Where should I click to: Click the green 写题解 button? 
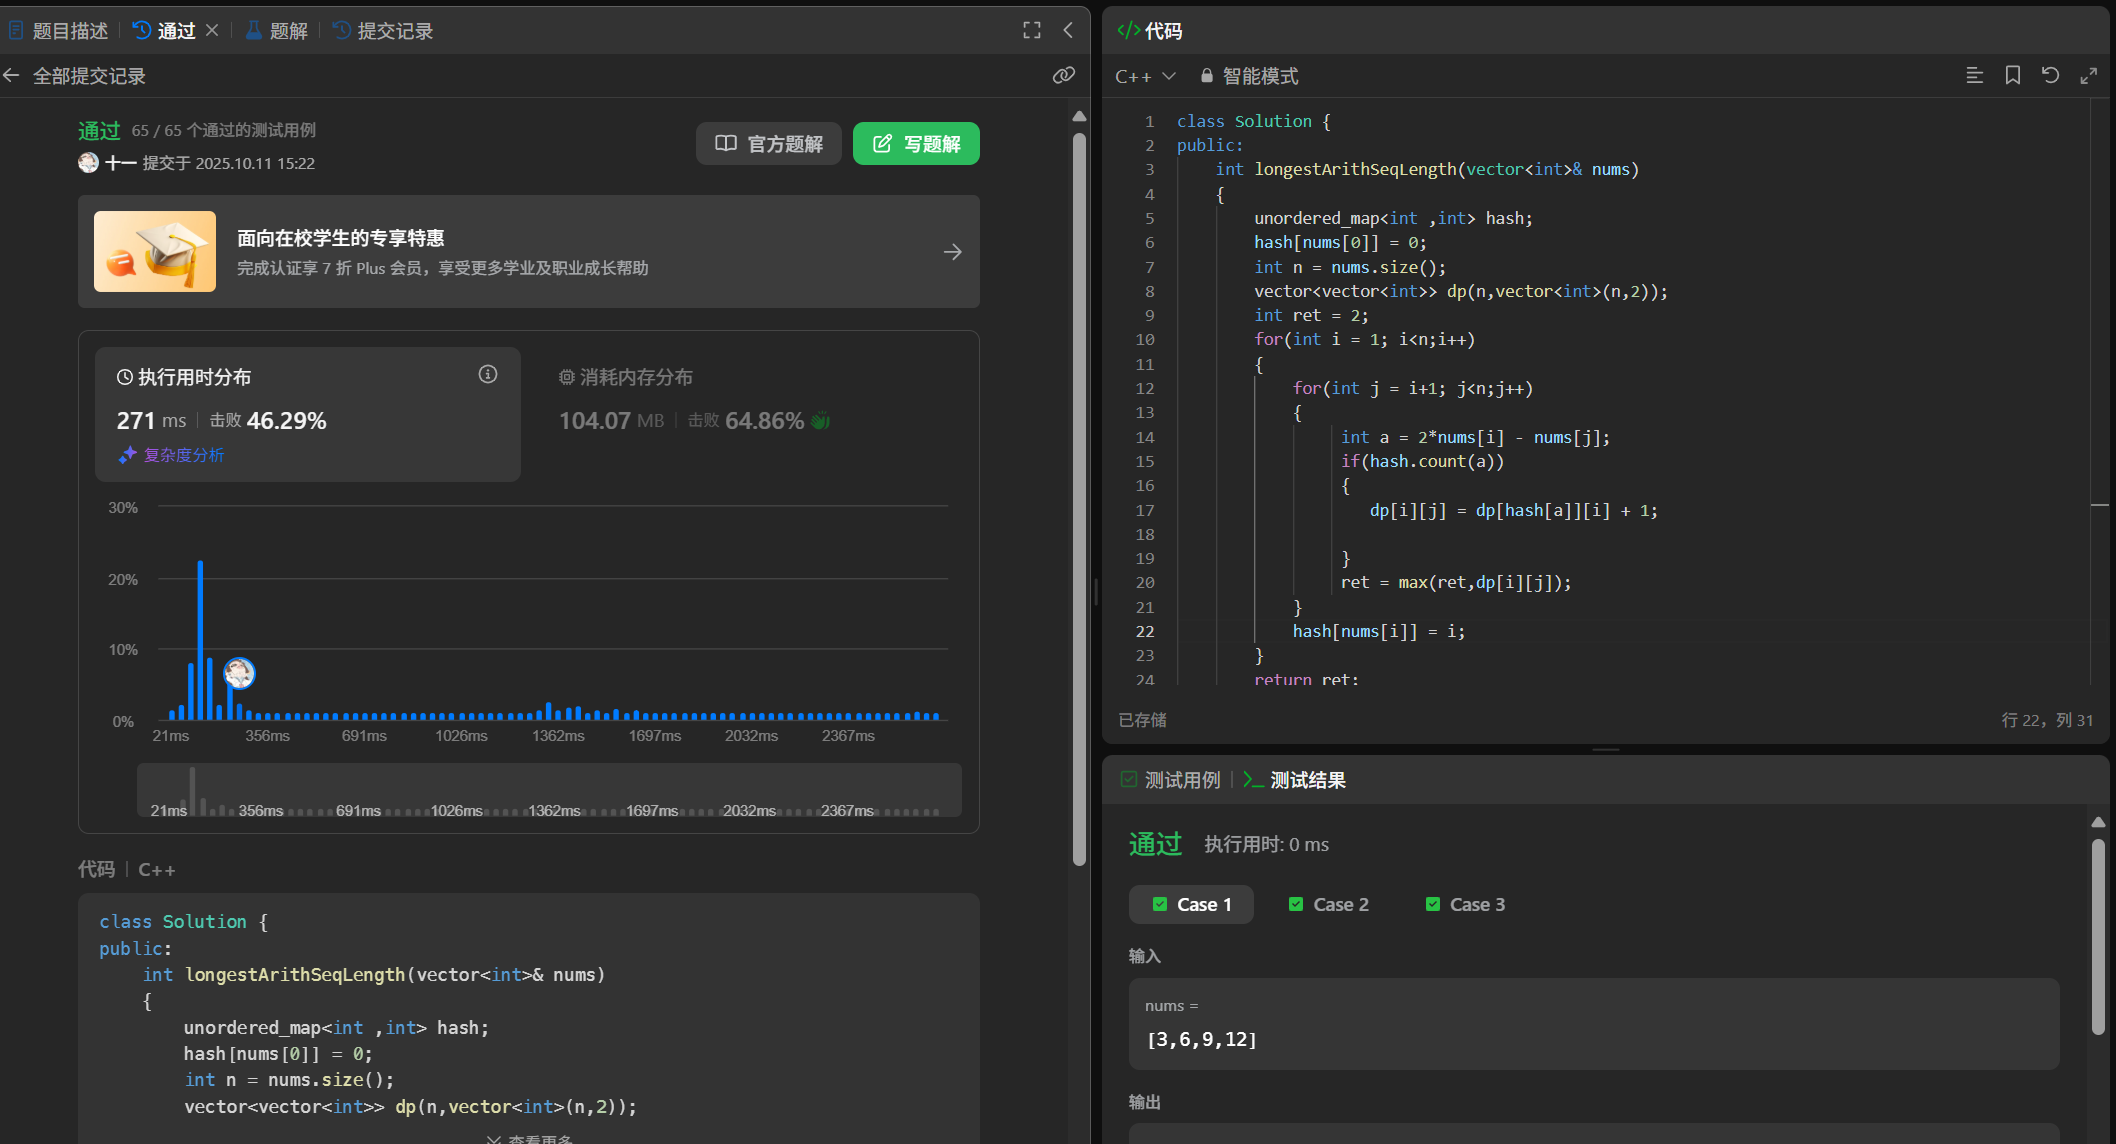pos(916,144)
